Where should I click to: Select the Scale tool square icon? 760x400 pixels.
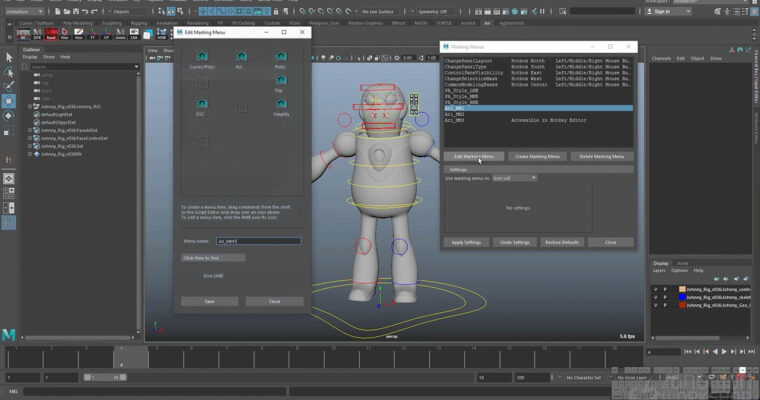tap(9, 131)
